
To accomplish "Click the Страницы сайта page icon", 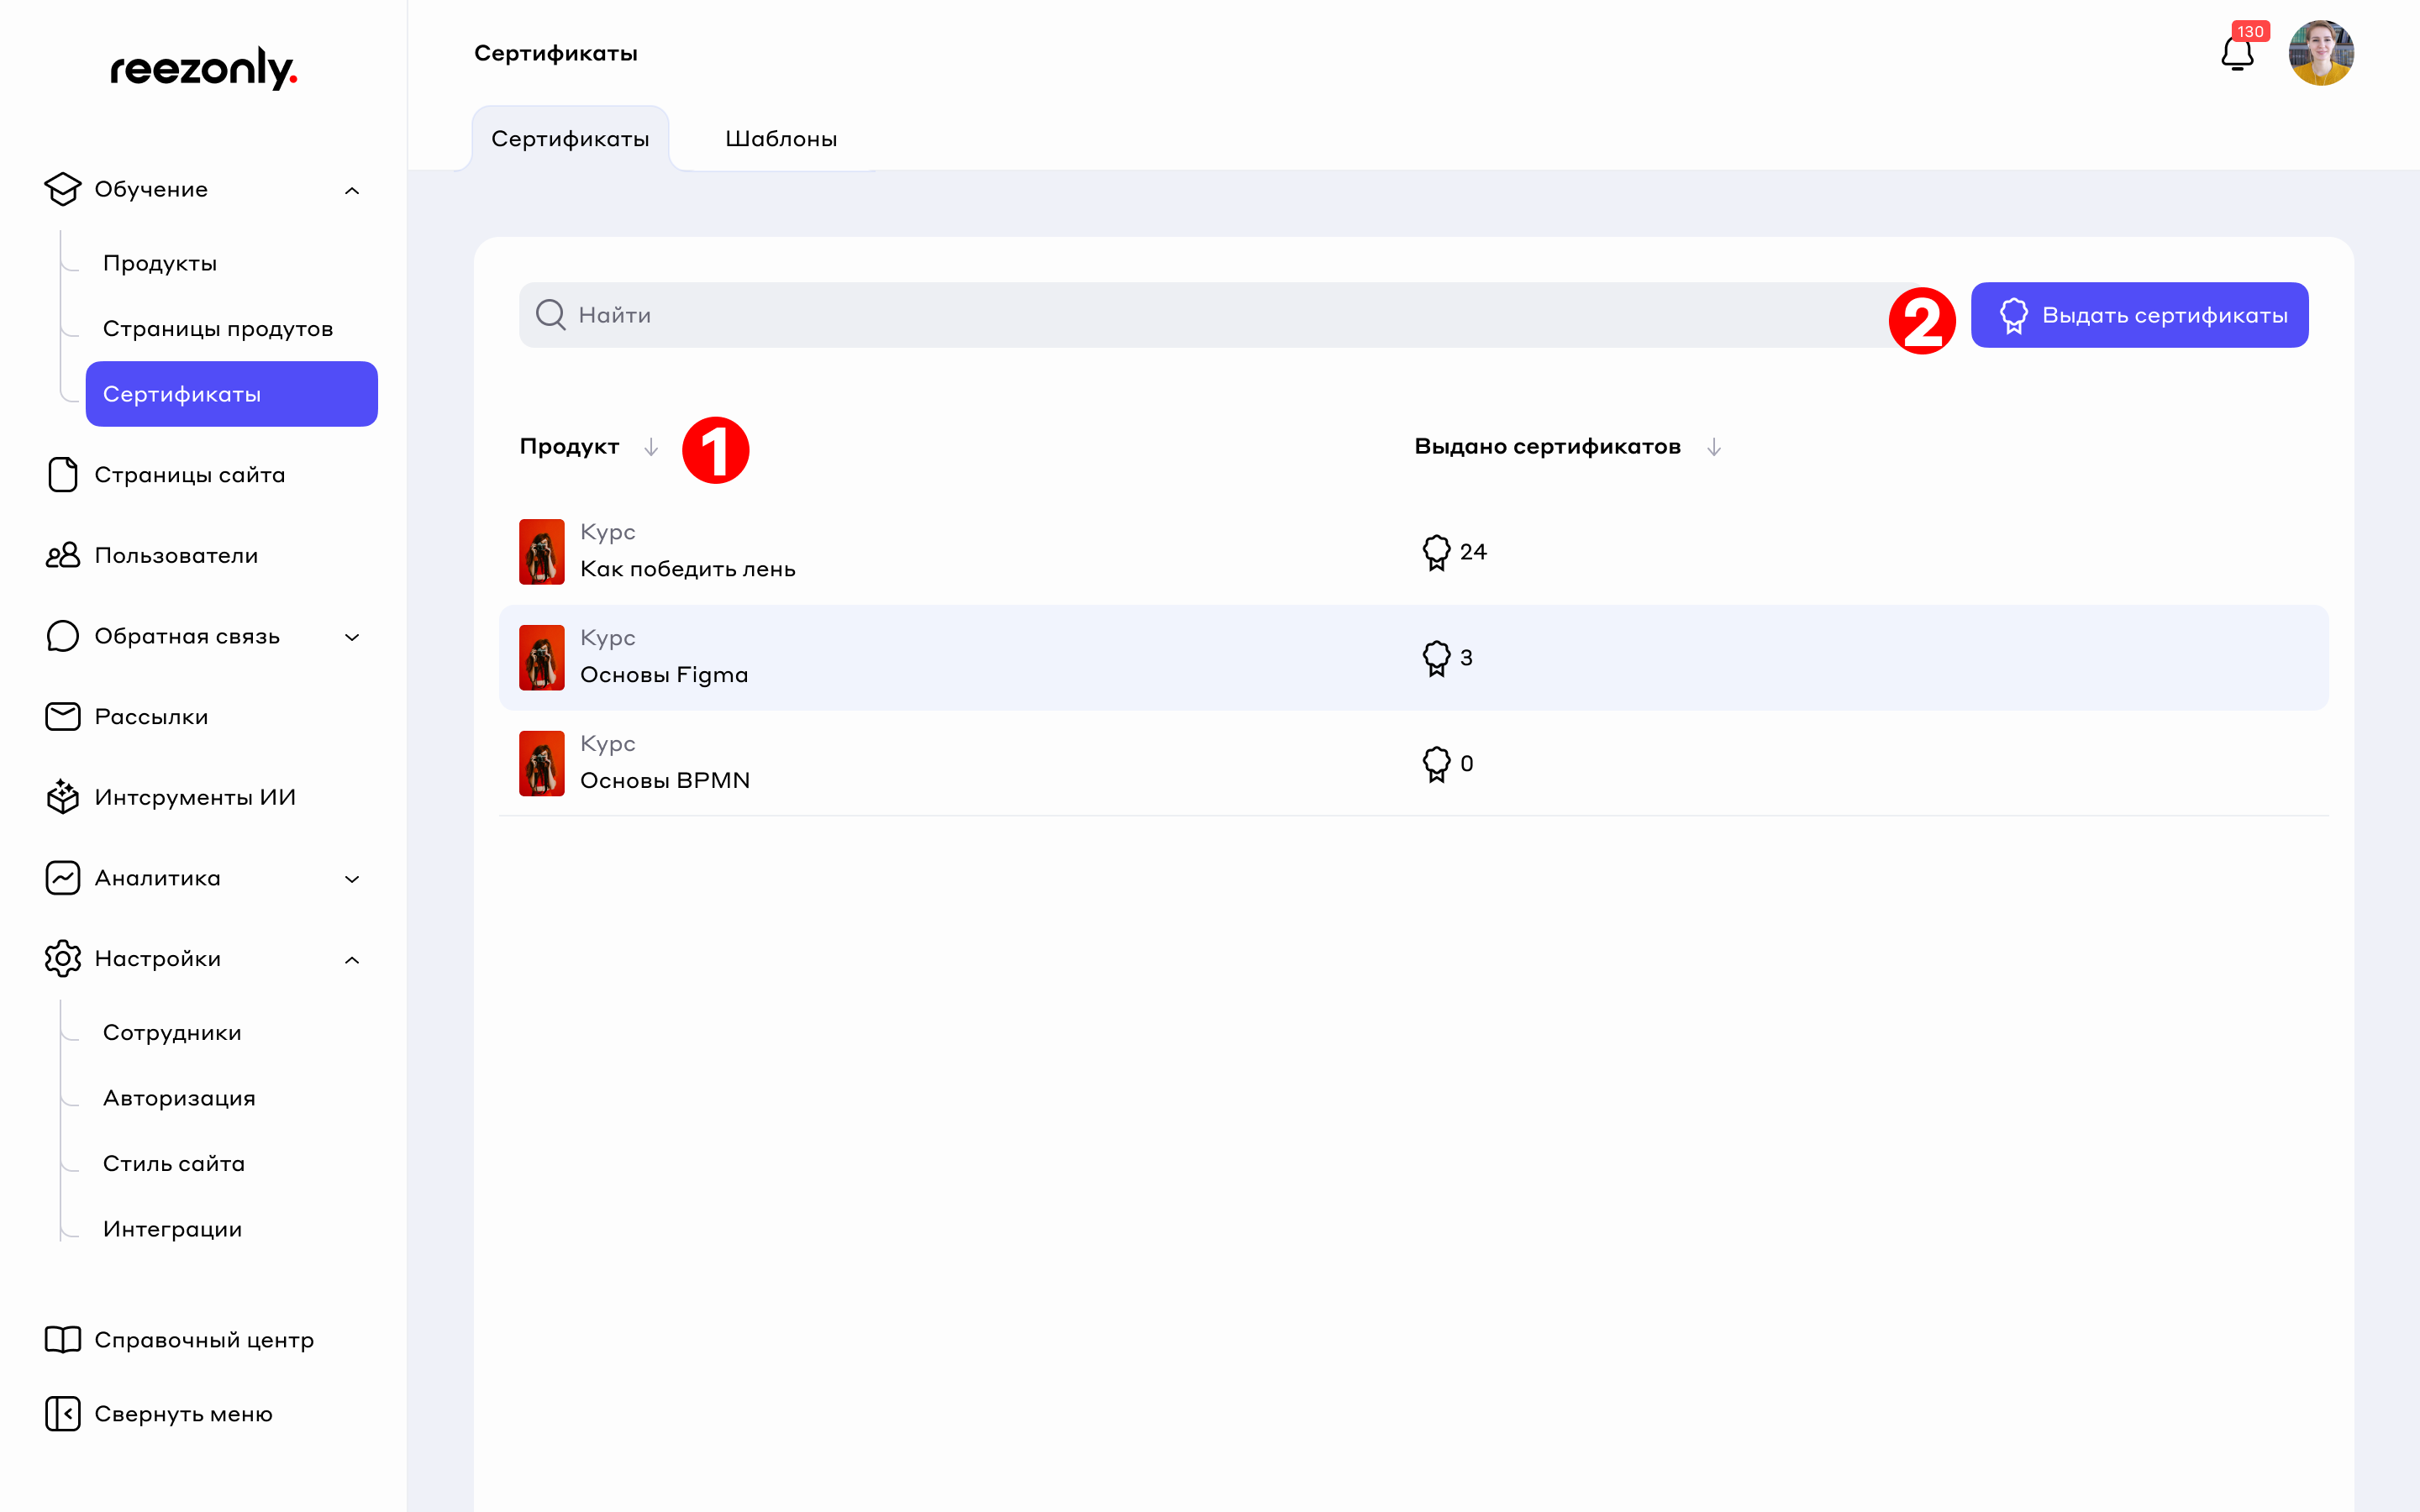I will tap(62, 474).
